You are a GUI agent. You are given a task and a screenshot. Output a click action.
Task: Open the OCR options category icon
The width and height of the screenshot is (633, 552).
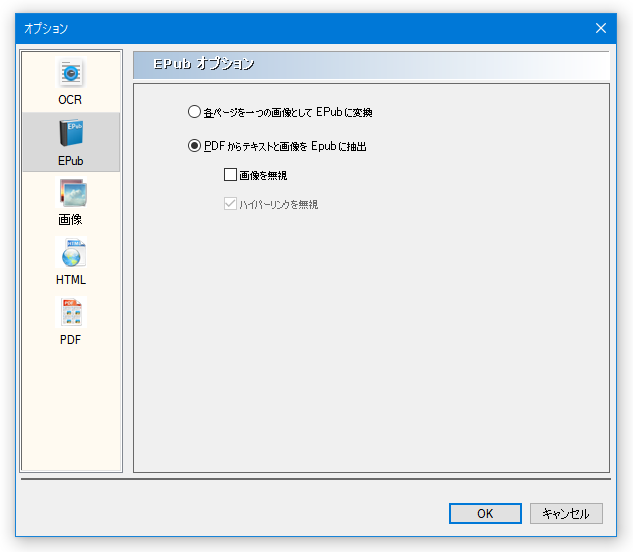point(71,73)
